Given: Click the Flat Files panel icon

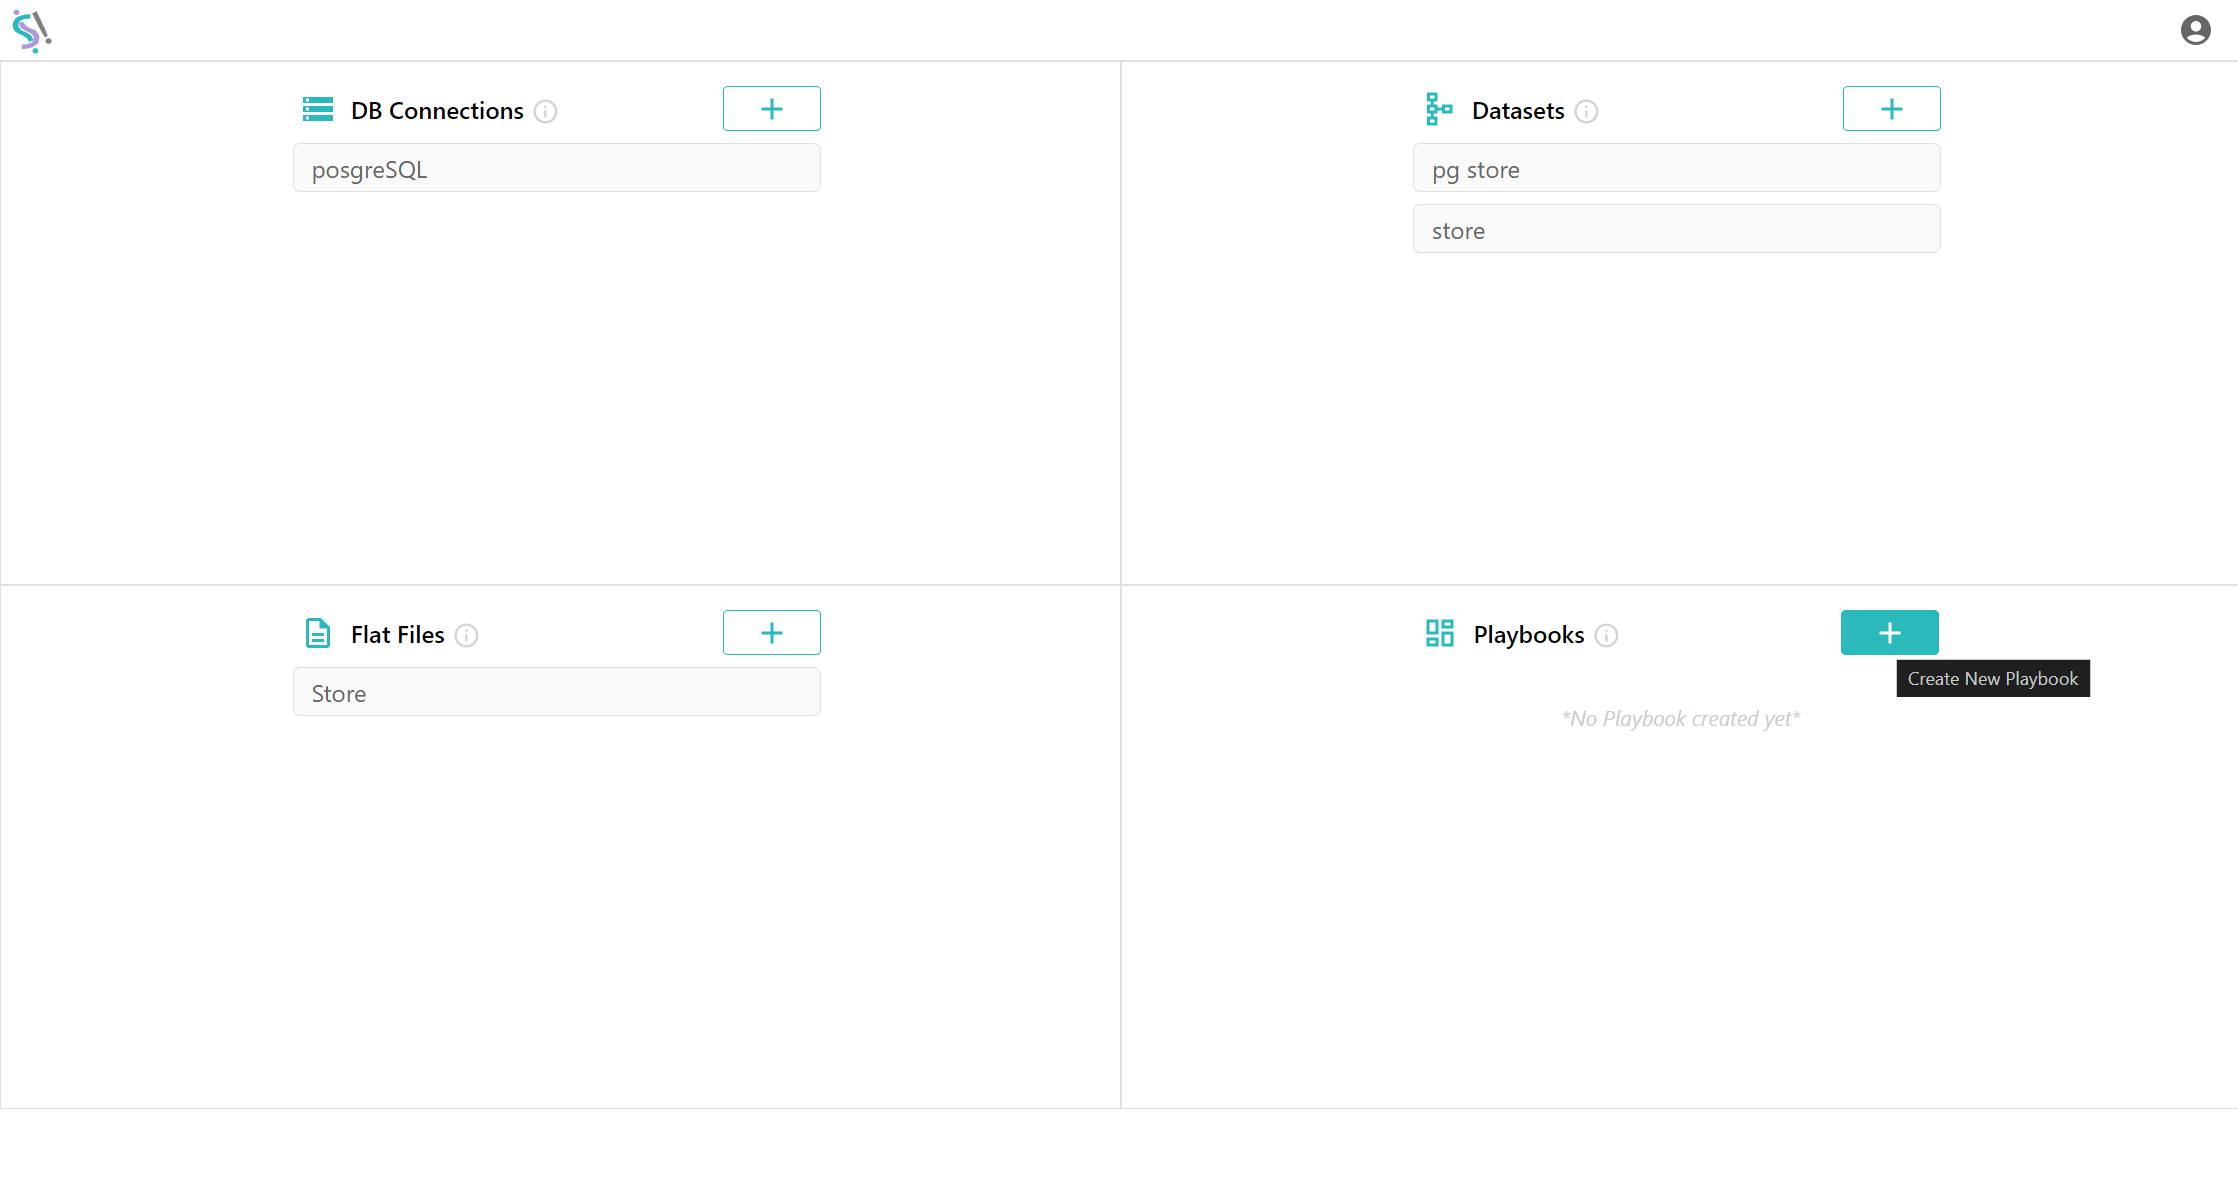Looking at the screenshot, I should pos(317,633).
